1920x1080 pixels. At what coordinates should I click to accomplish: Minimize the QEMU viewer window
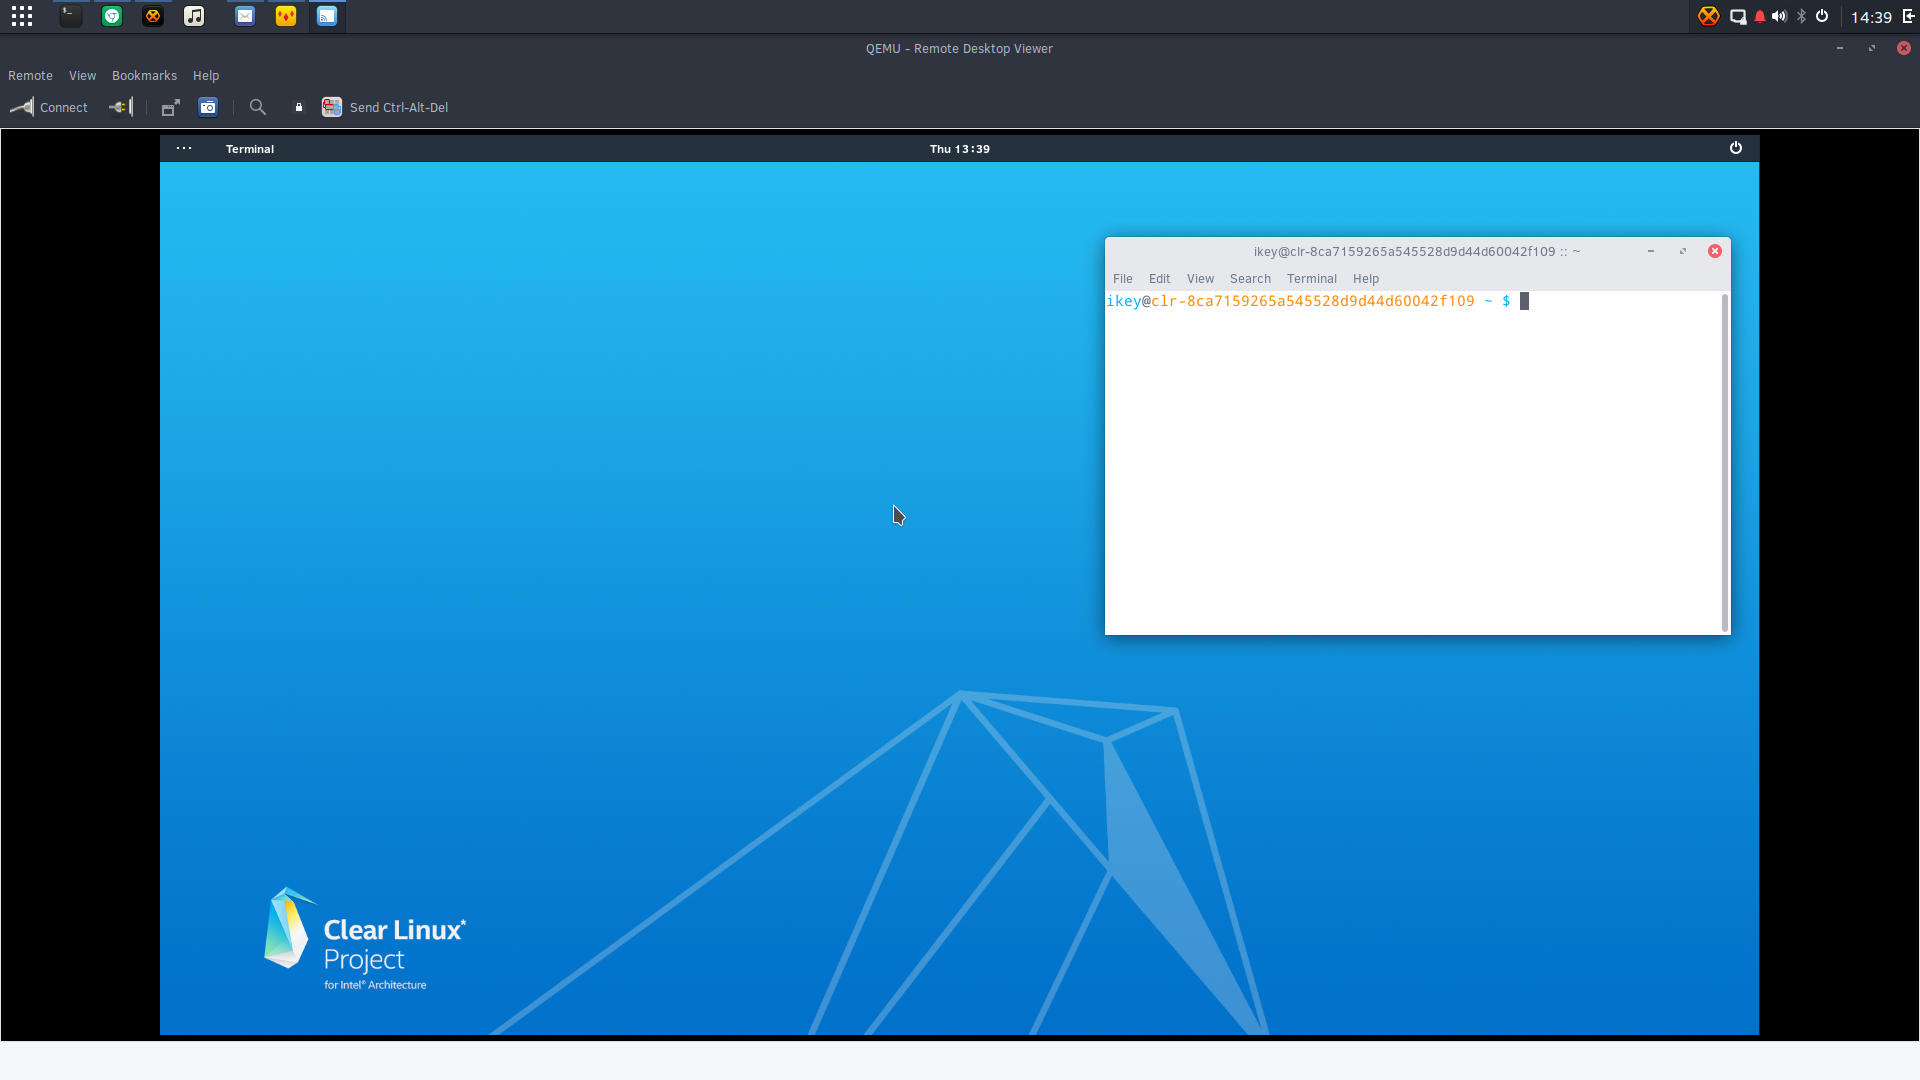(x=1840, y=48)
